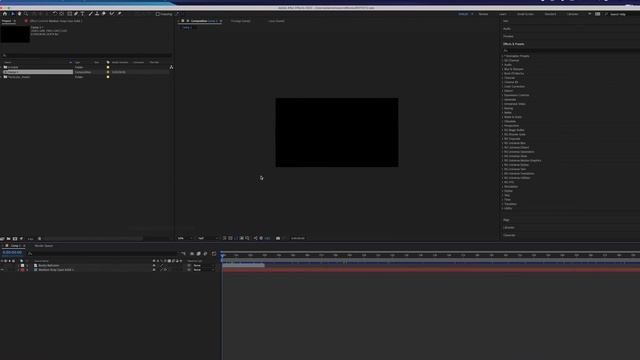The width and height of the screenshot is (640, 360).
Task: Switch to the Default workspace
Action: click(463, 14)
